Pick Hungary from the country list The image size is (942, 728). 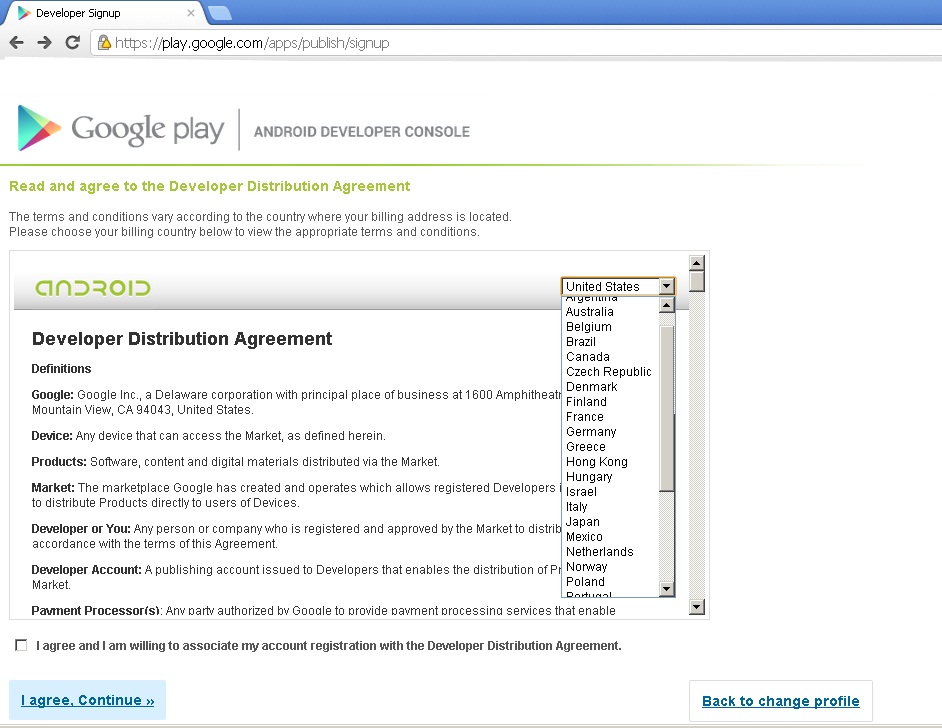[x=610, y=477]
